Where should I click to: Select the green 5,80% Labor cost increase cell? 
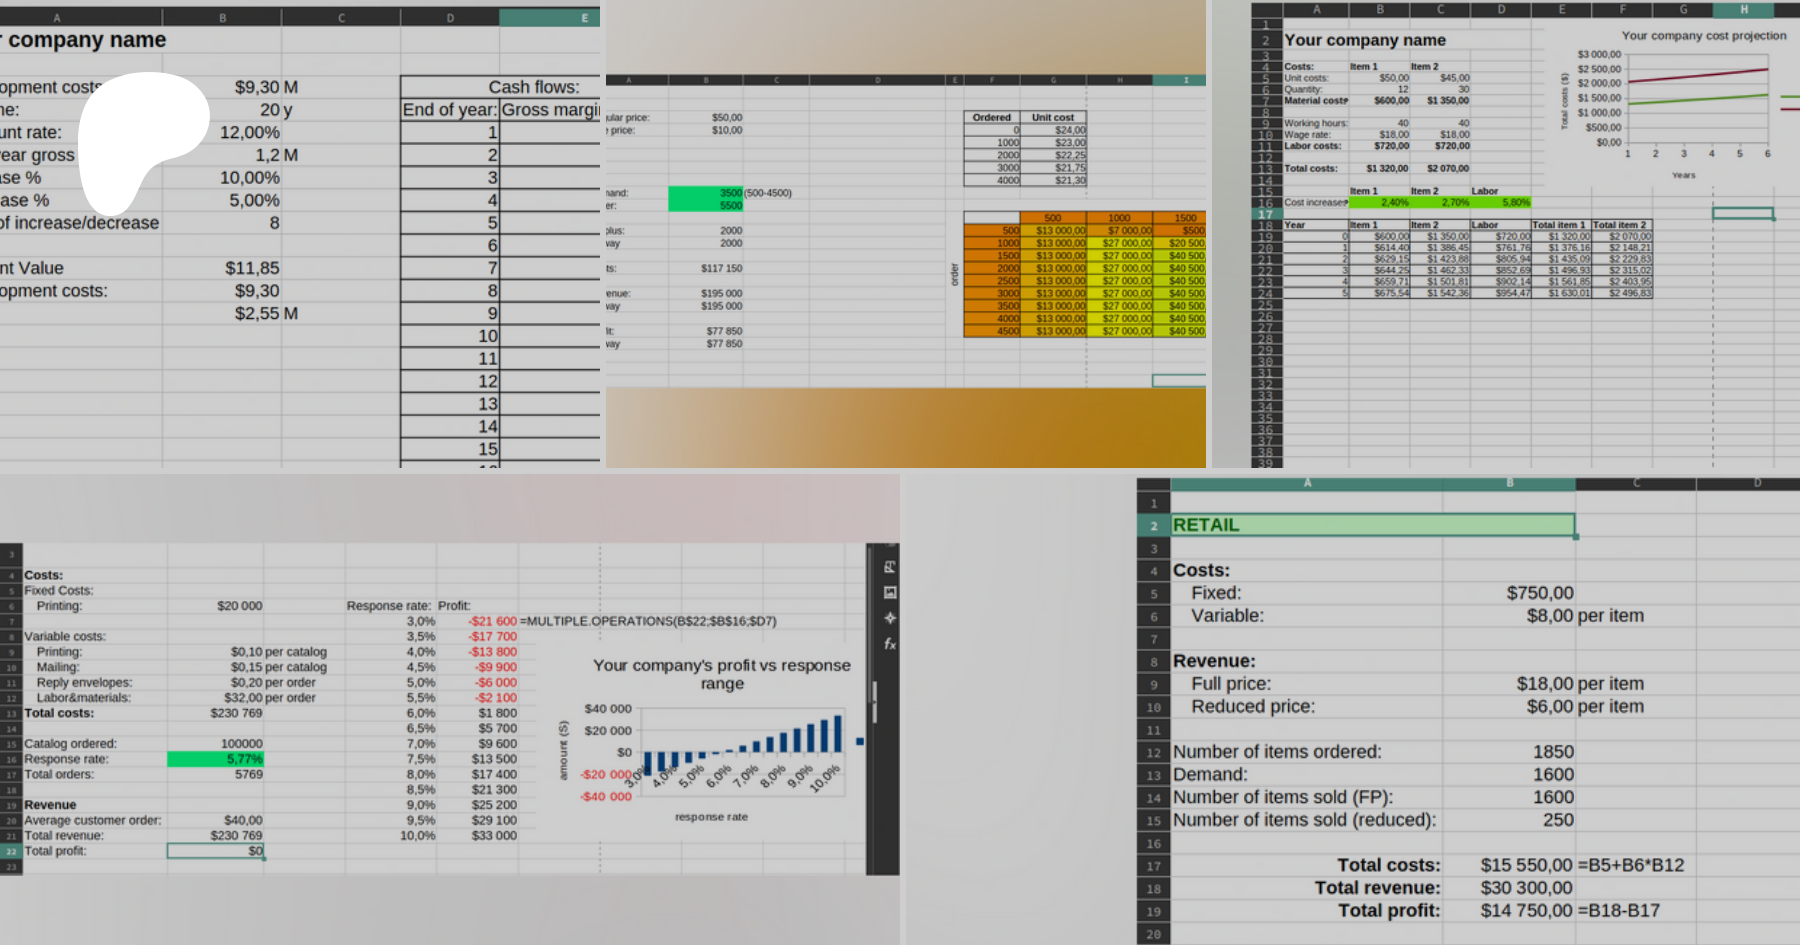pyautogui.click(x=1501, y=202)
